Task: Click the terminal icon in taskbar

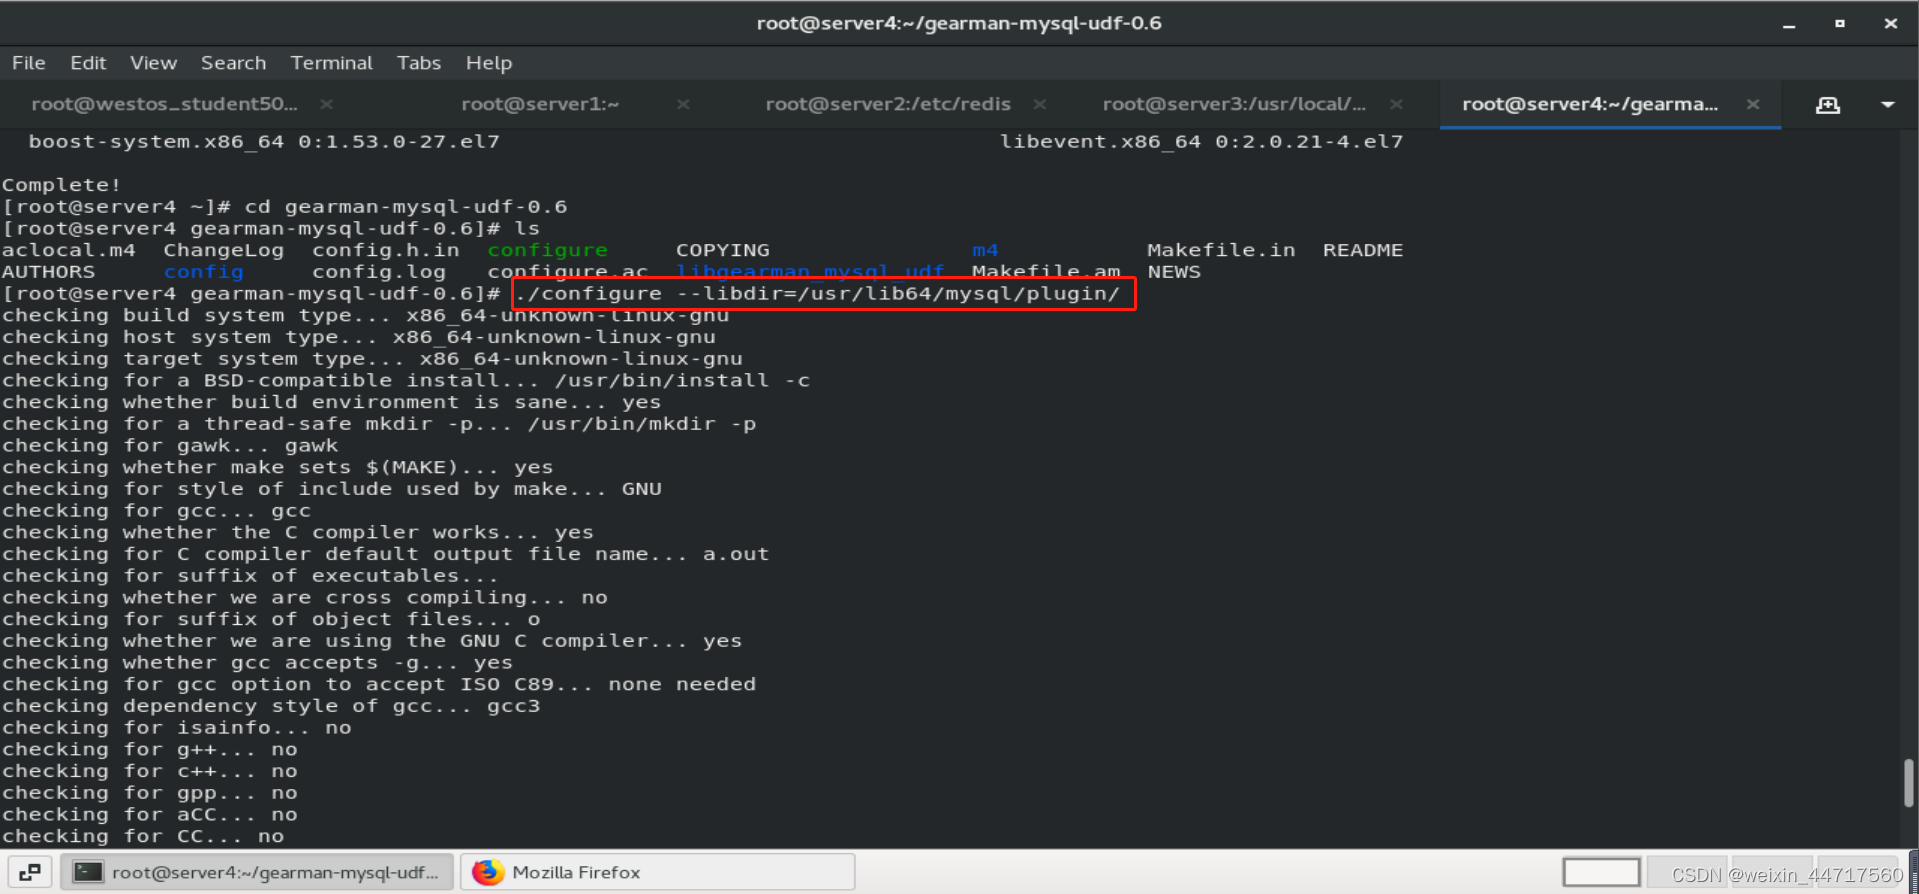Action: tap(89, 872)
